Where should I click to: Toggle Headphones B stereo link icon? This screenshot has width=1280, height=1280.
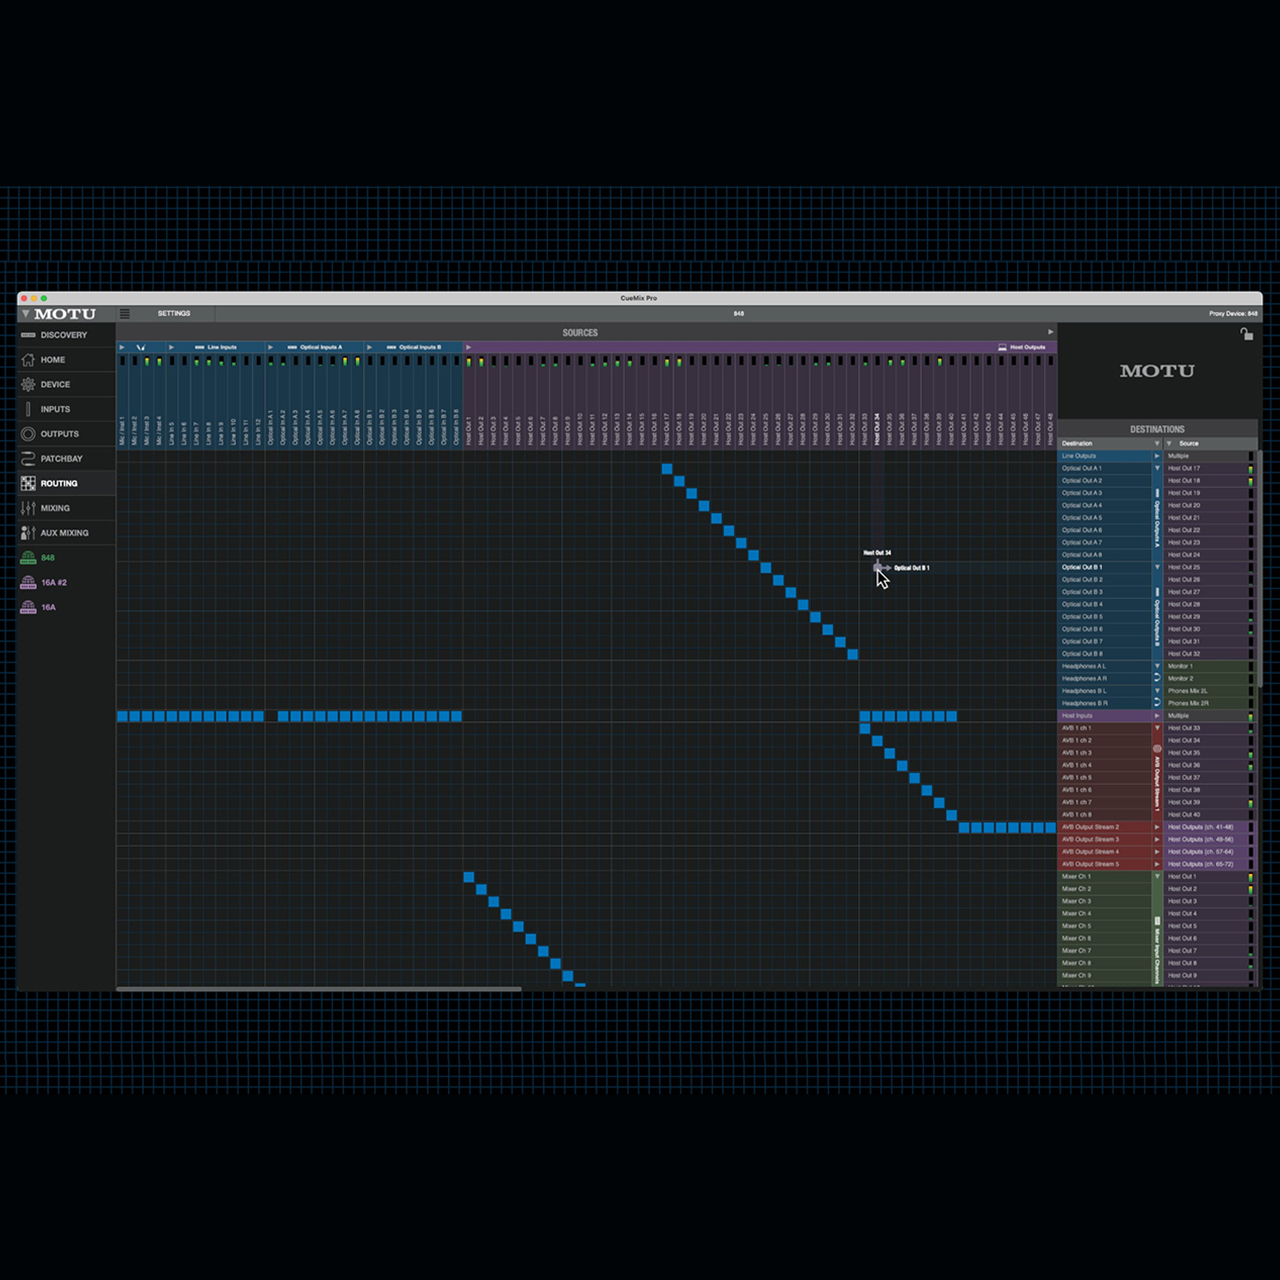pyautogui.click(x=1157, y=703)
